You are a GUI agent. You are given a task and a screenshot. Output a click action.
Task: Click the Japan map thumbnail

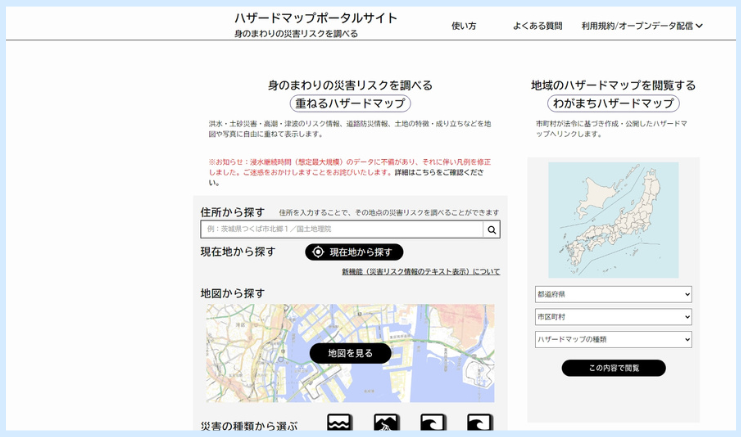coord(613,220)
